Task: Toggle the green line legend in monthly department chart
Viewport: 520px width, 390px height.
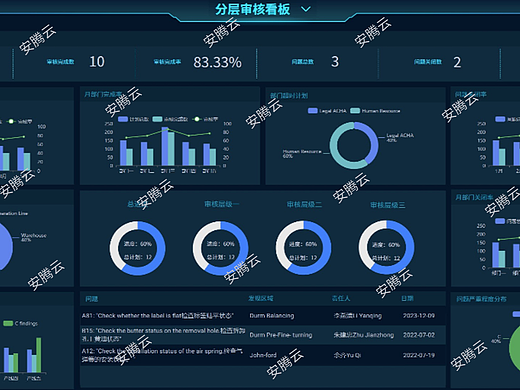Action: tap(197, 119)
